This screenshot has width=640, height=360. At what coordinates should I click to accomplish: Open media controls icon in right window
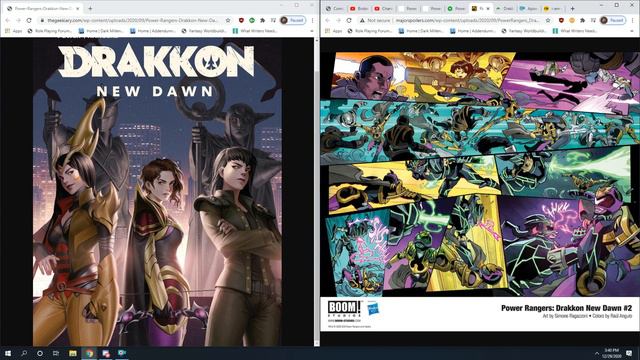[x=593, y=20]
